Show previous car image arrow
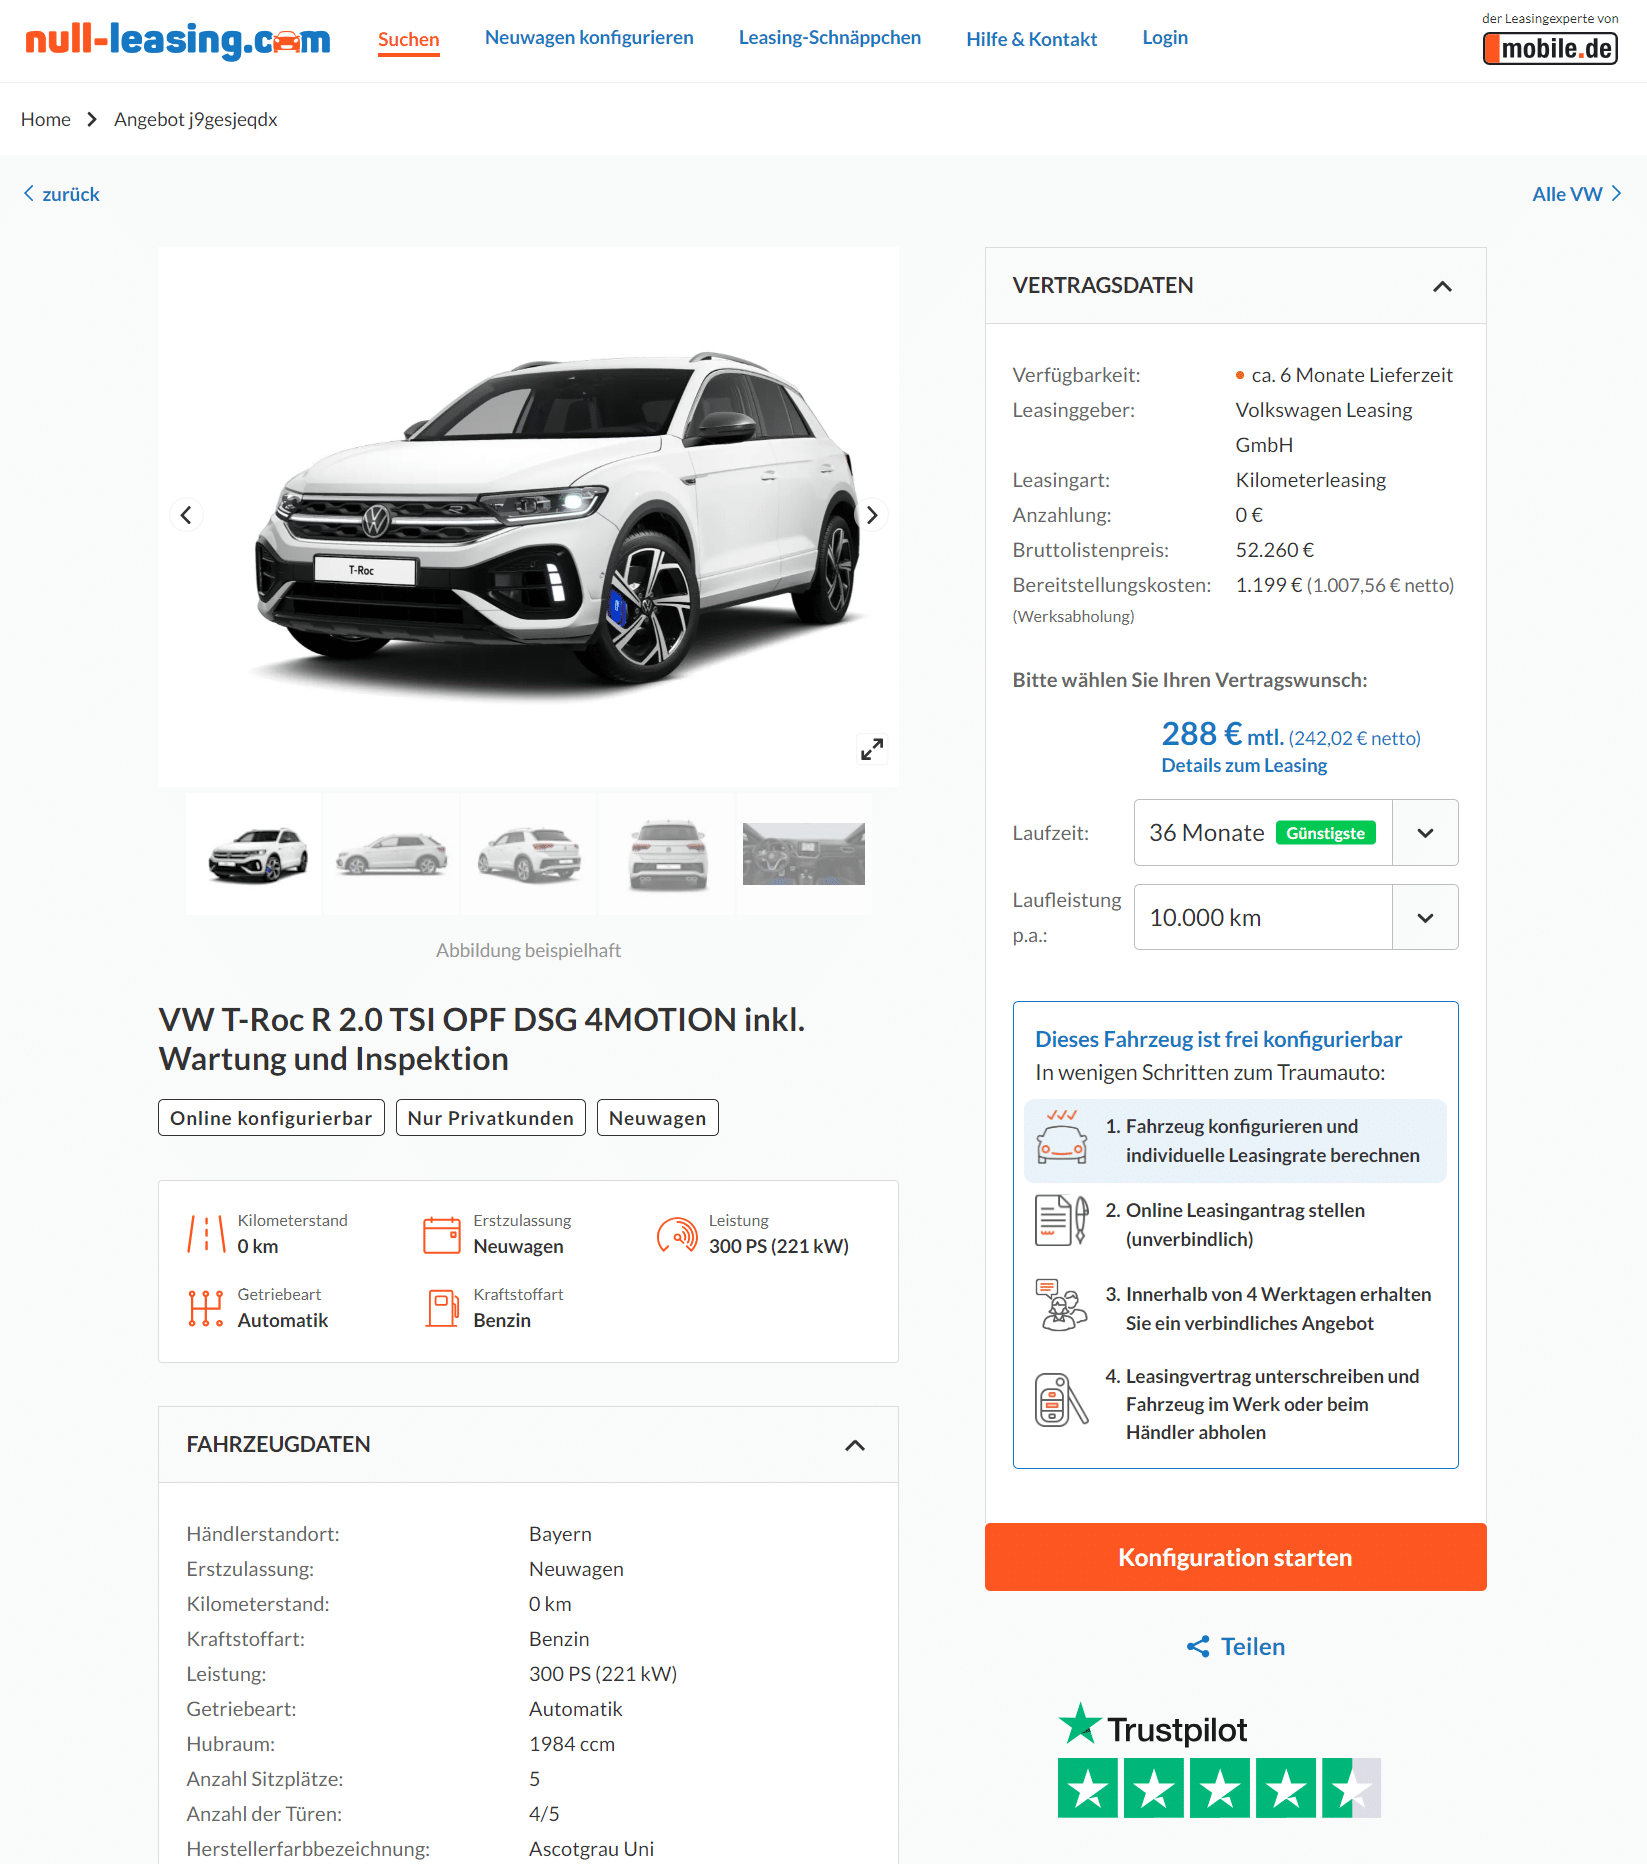 point(186,515)
